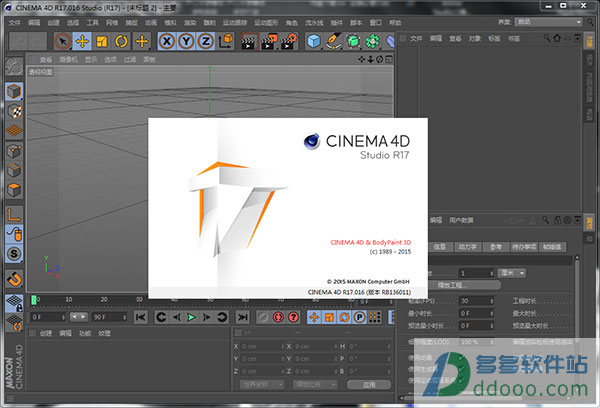Toggle Parameter key recording P icon
The width and height of the screenshot is (600, 408).
point(359,317)
